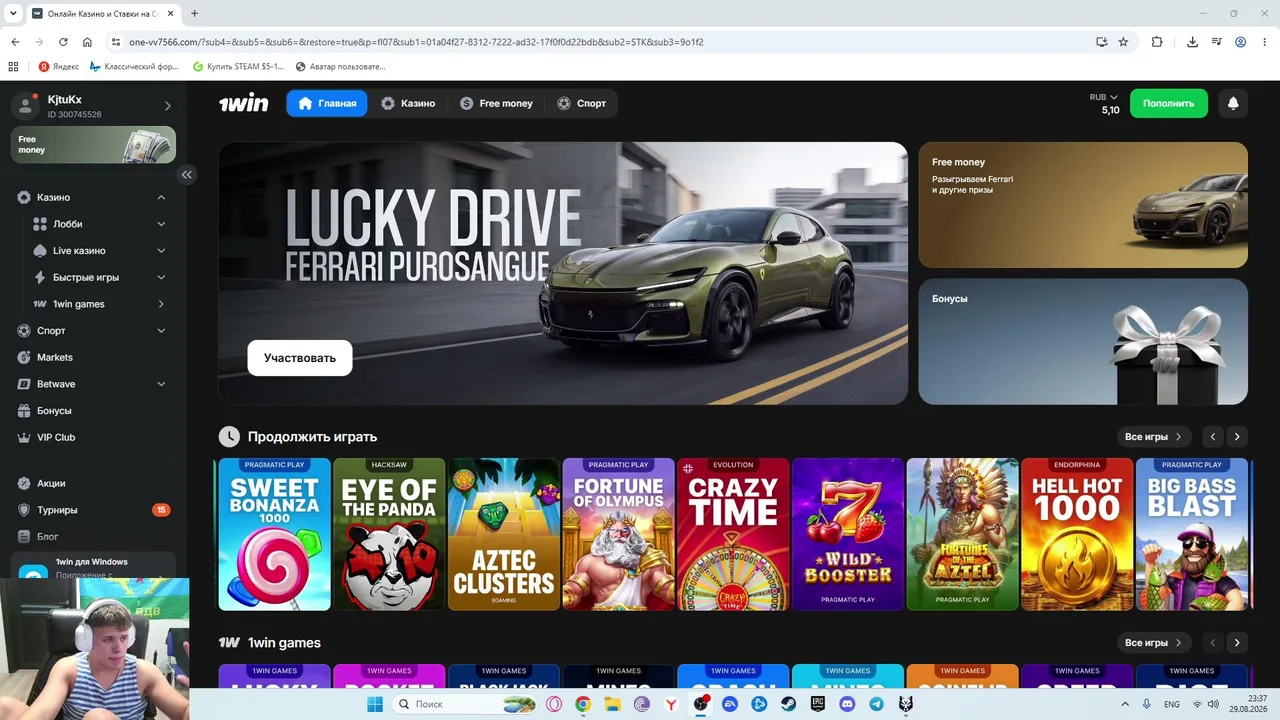The image size is (1280, 720).
Task: Click the green Пополнить deposit button
Action: click(1169, 103)
